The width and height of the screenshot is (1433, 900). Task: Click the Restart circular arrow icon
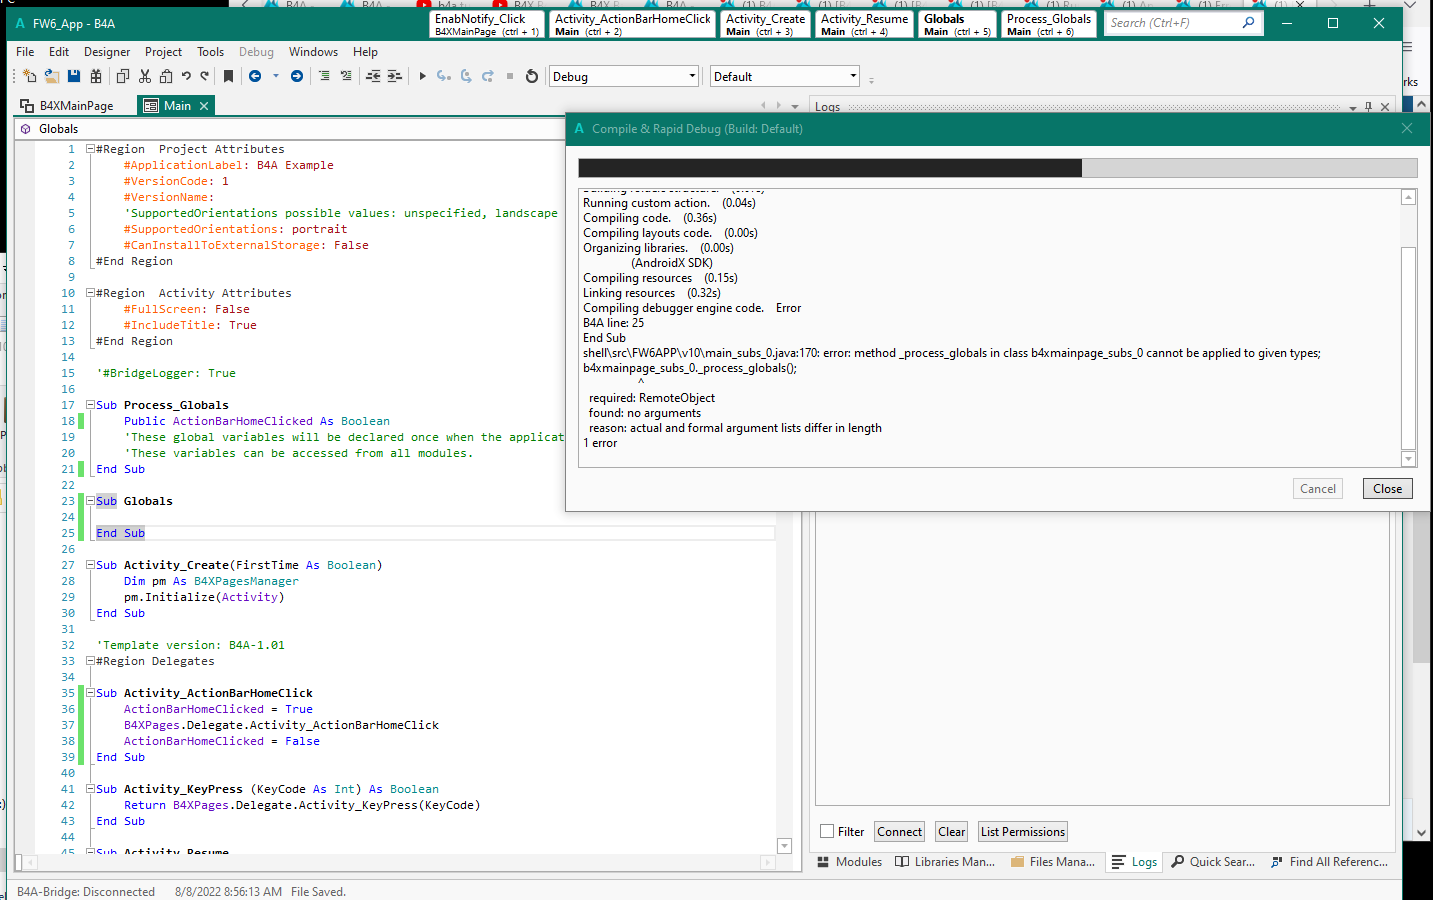pos(532,76)
